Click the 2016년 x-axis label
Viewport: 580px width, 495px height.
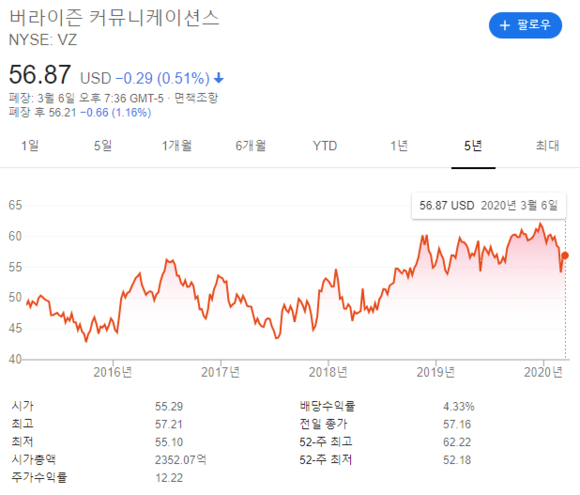pyautogui.click(x=112, y=372)
